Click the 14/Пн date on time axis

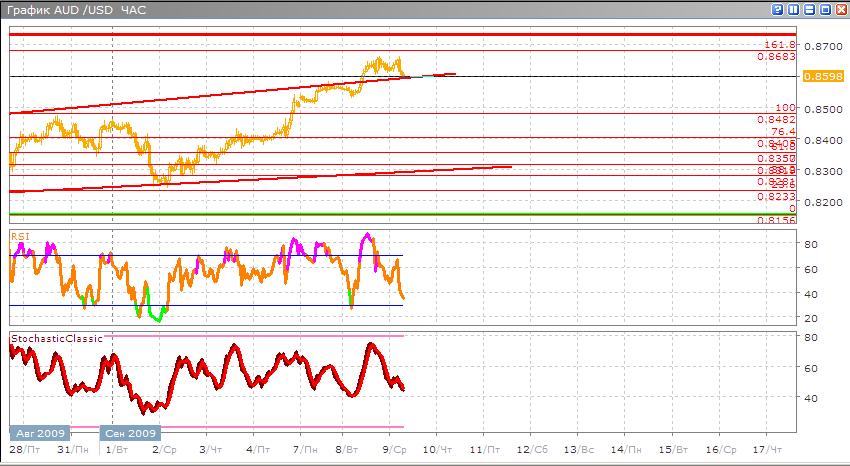point(625,451)
